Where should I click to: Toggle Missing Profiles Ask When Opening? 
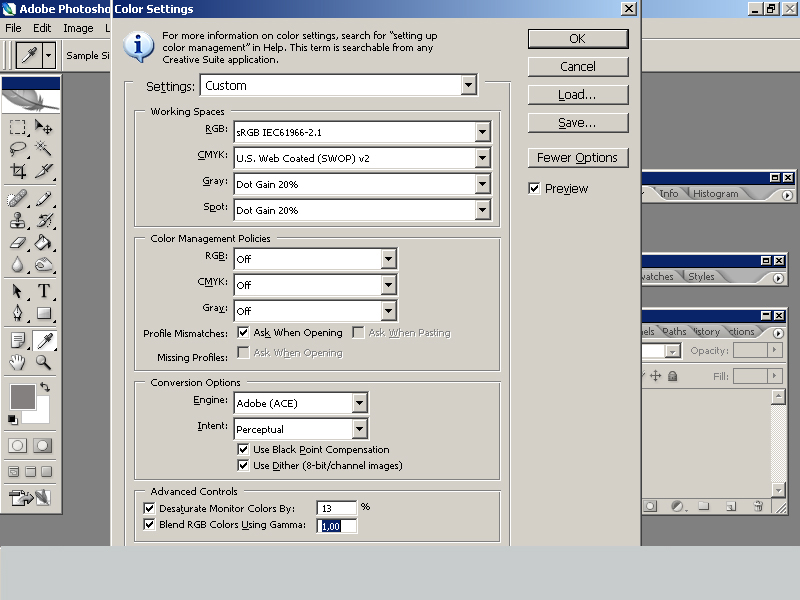pyautogui.click(x=243, y=353)
